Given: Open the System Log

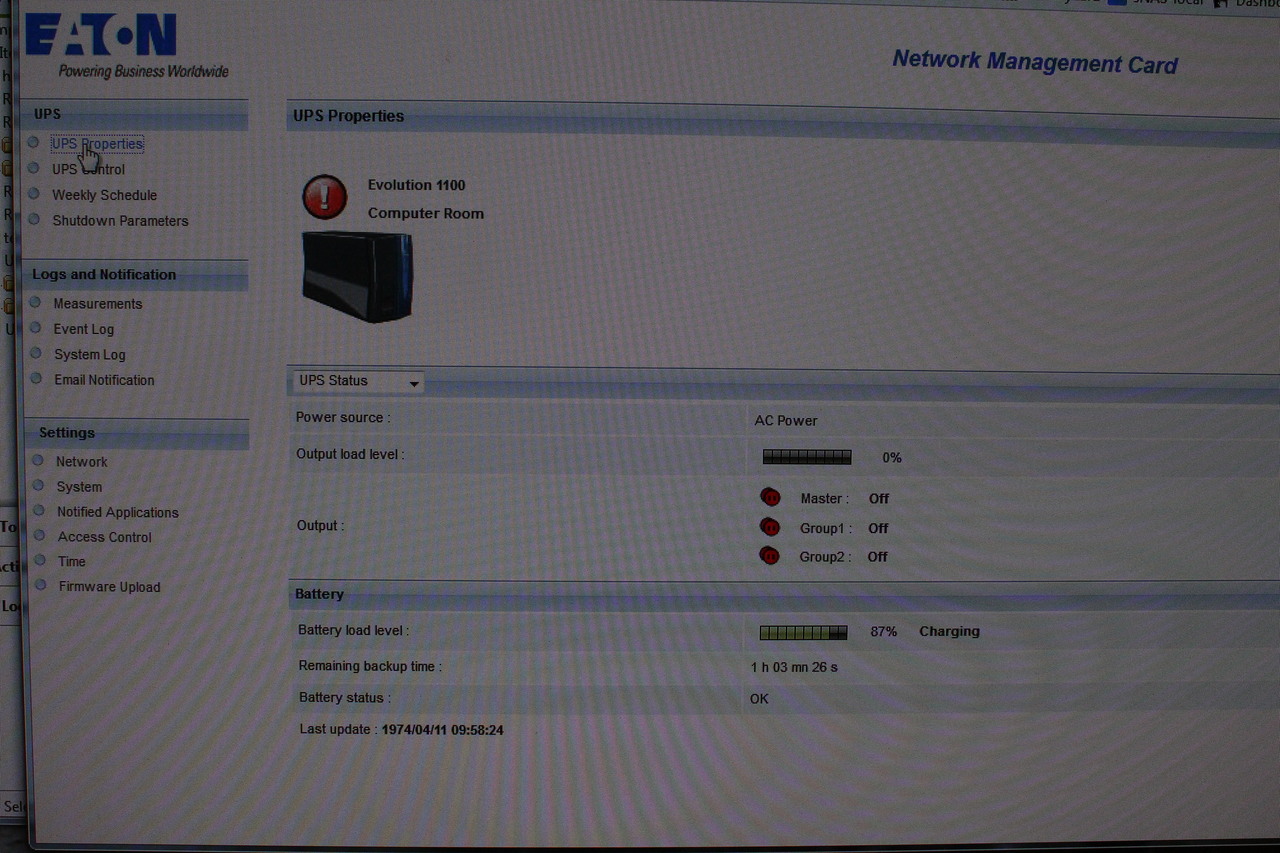Looking at the screenshot, I should [x=89, y=354].
